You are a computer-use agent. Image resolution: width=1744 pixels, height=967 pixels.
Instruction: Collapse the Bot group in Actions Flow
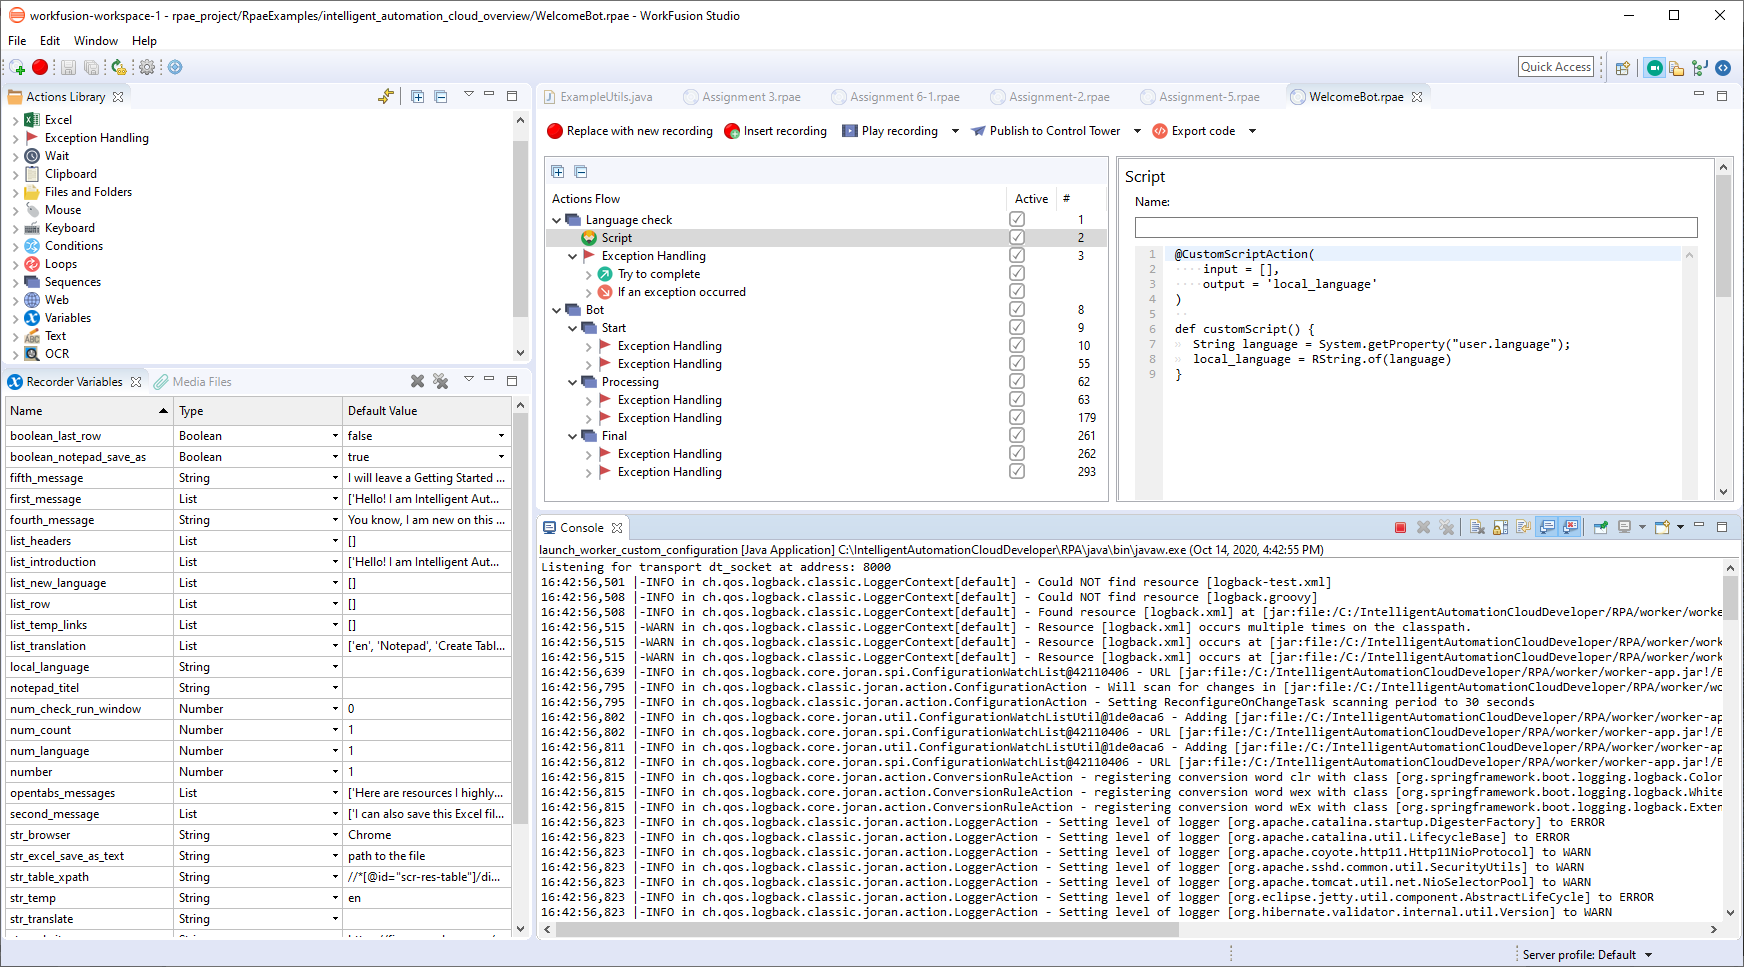coord(557,310)
